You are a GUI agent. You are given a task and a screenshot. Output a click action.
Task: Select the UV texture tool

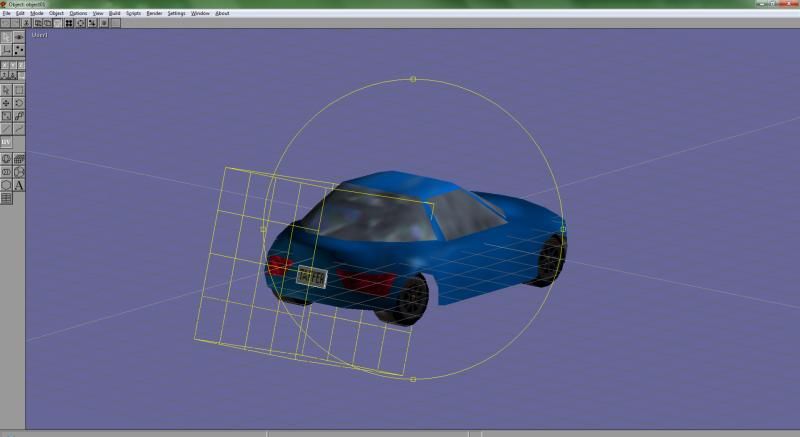click(x=6, y=142)
